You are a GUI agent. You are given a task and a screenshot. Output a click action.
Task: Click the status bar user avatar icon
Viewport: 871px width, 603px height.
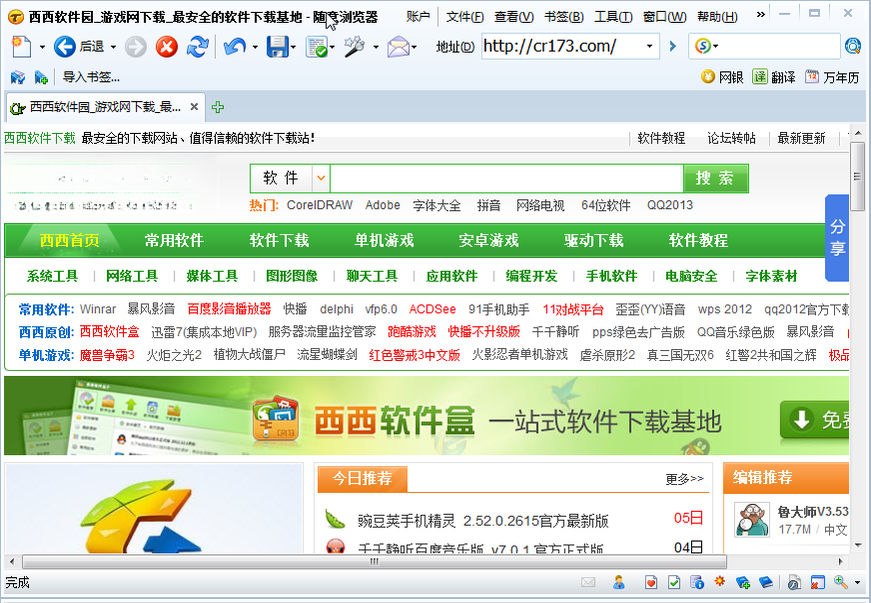tap(619, 582)
